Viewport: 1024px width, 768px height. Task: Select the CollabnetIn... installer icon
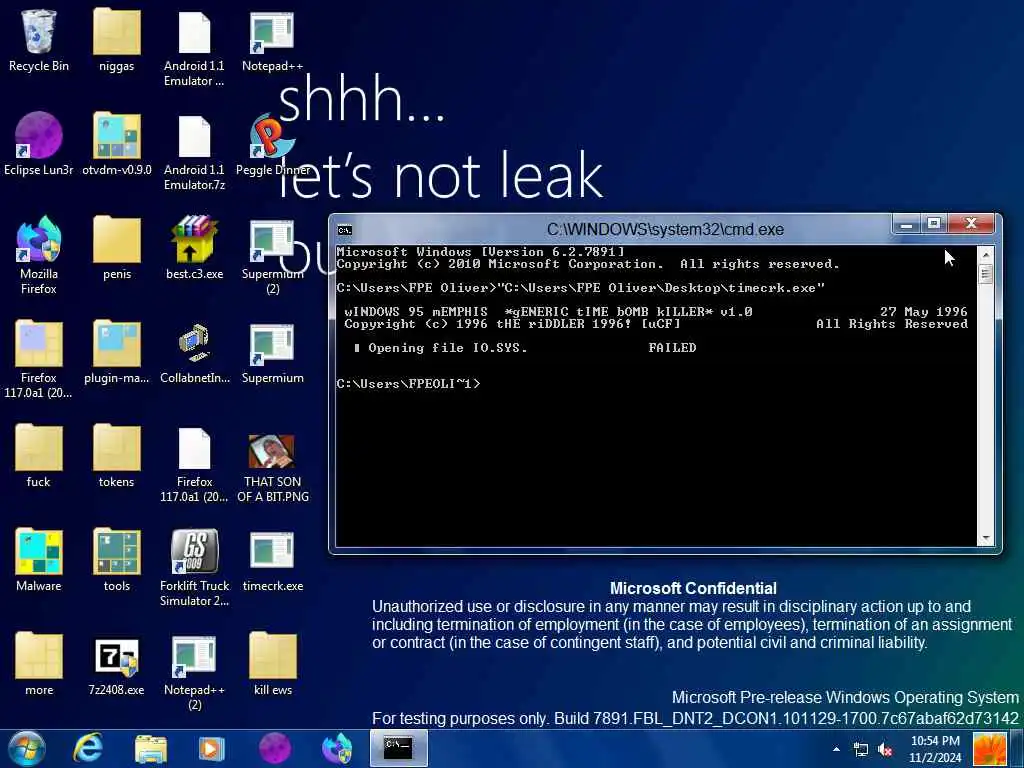click(194, 352)
